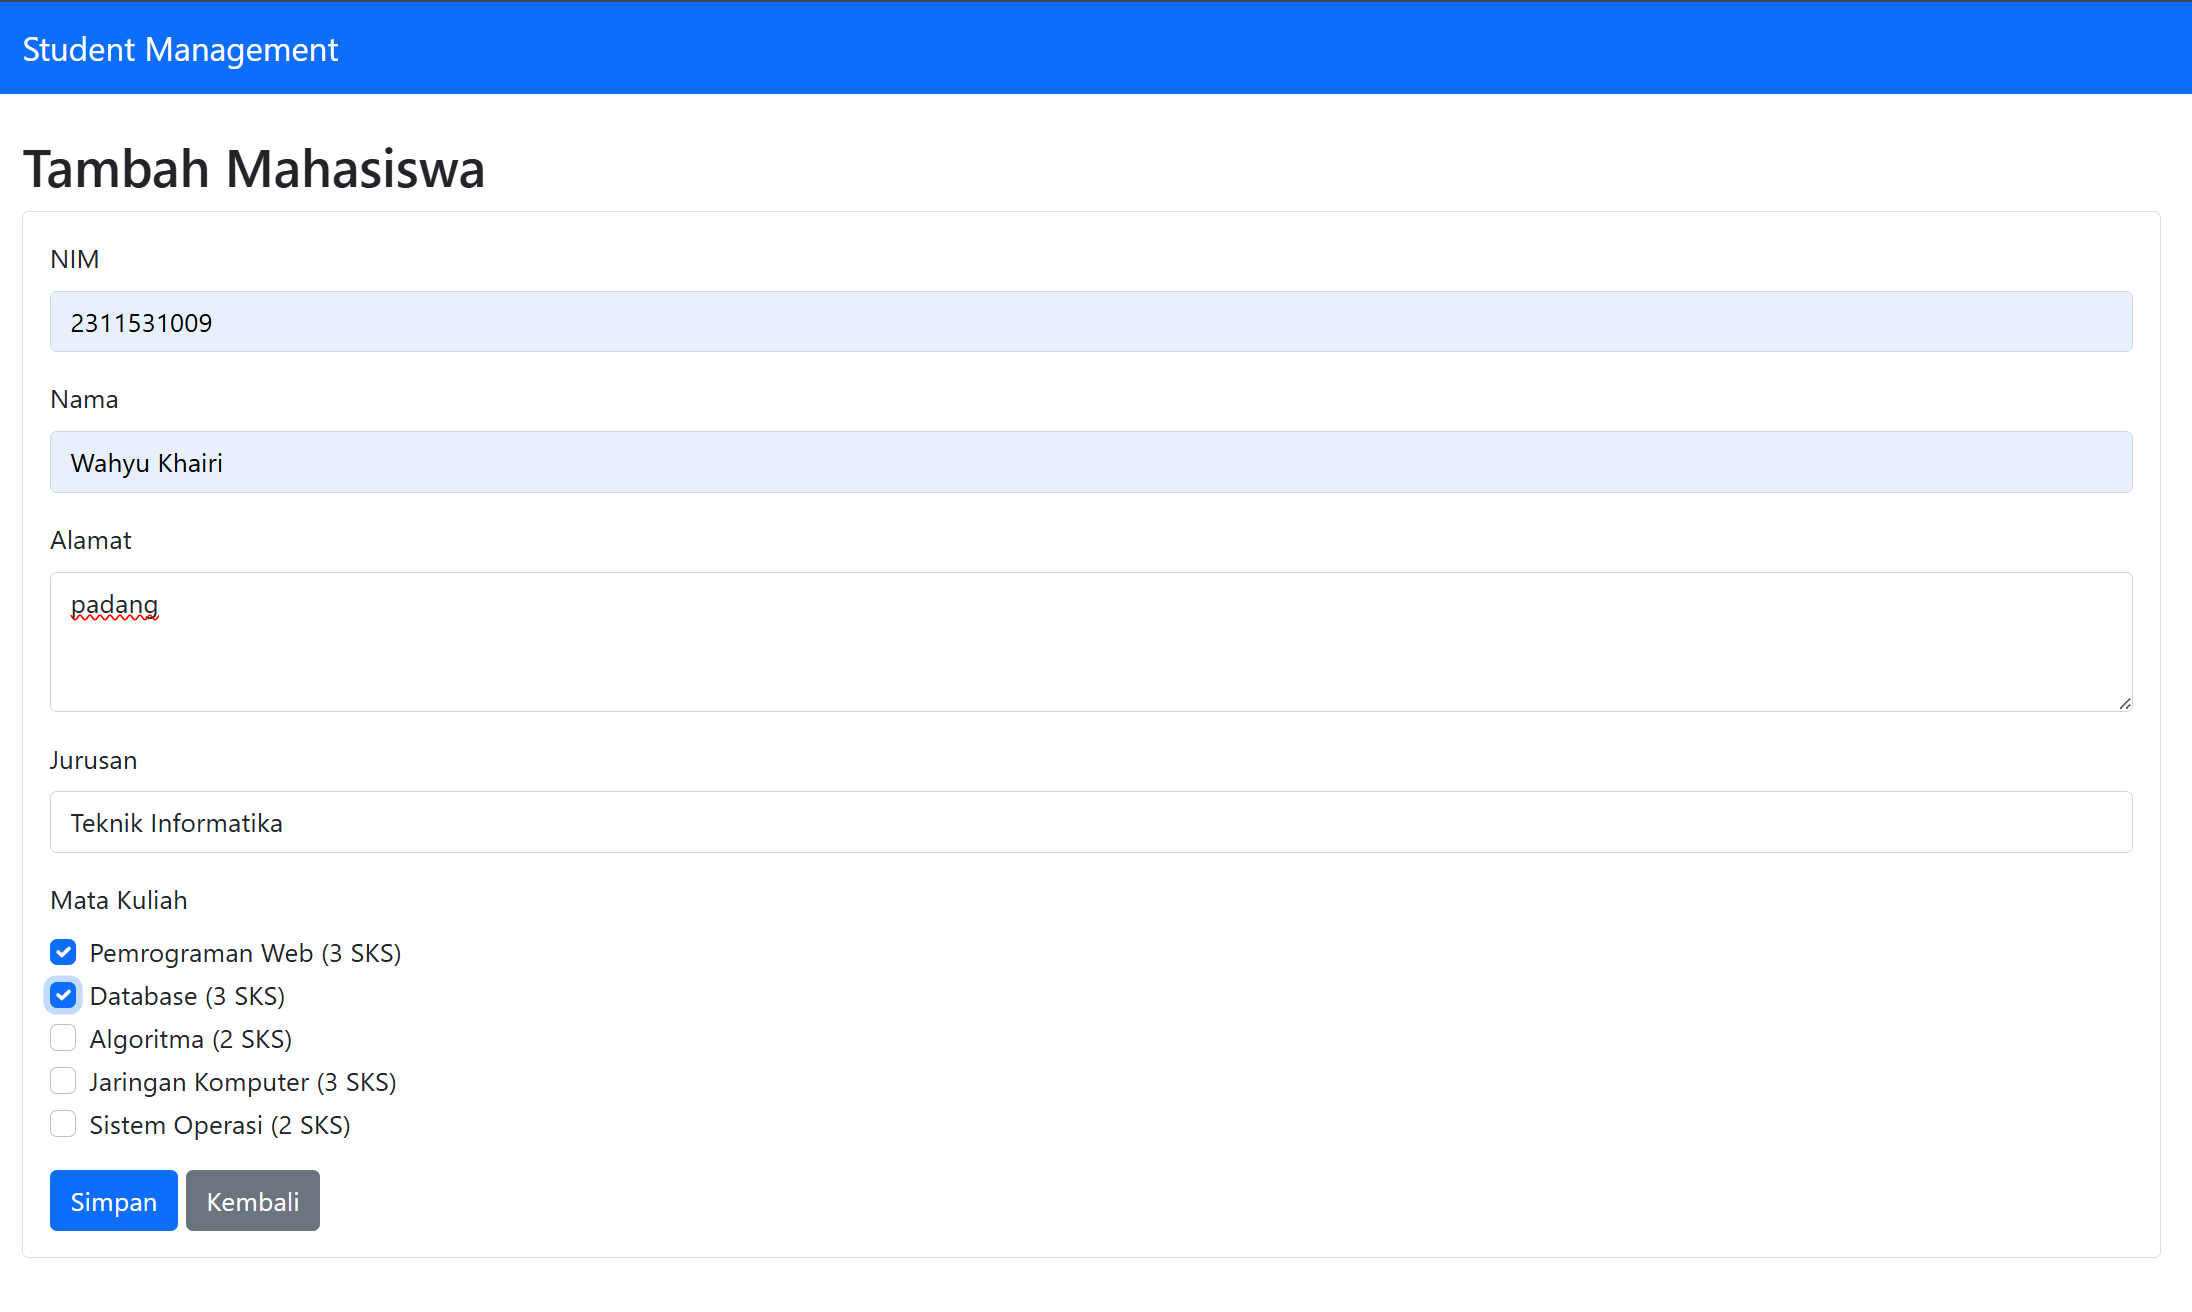Click the Sistem Operasi (2 SKS) label
Image resolution: width=2192 pixels, height=1312 pixels.
[219, 1125]
